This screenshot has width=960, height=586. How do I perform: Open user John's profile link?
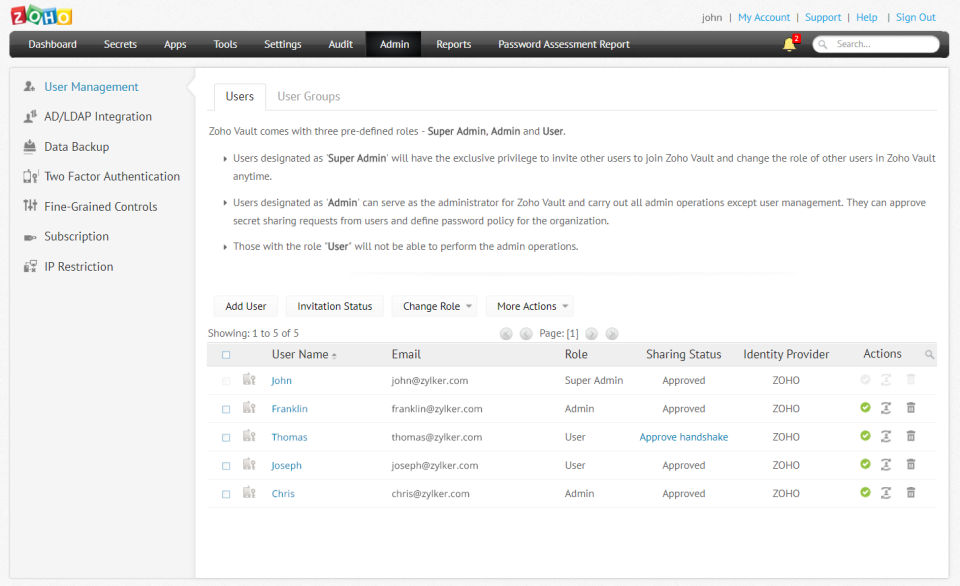tap(282, 380)
